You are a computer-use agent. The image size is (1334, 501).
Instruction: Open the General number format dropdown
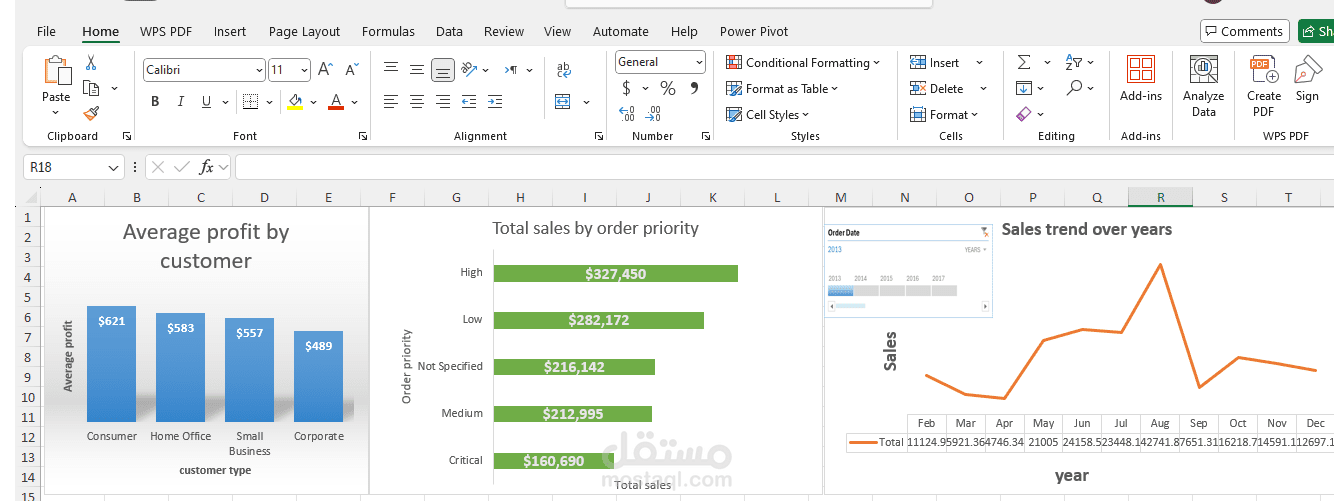699,62
